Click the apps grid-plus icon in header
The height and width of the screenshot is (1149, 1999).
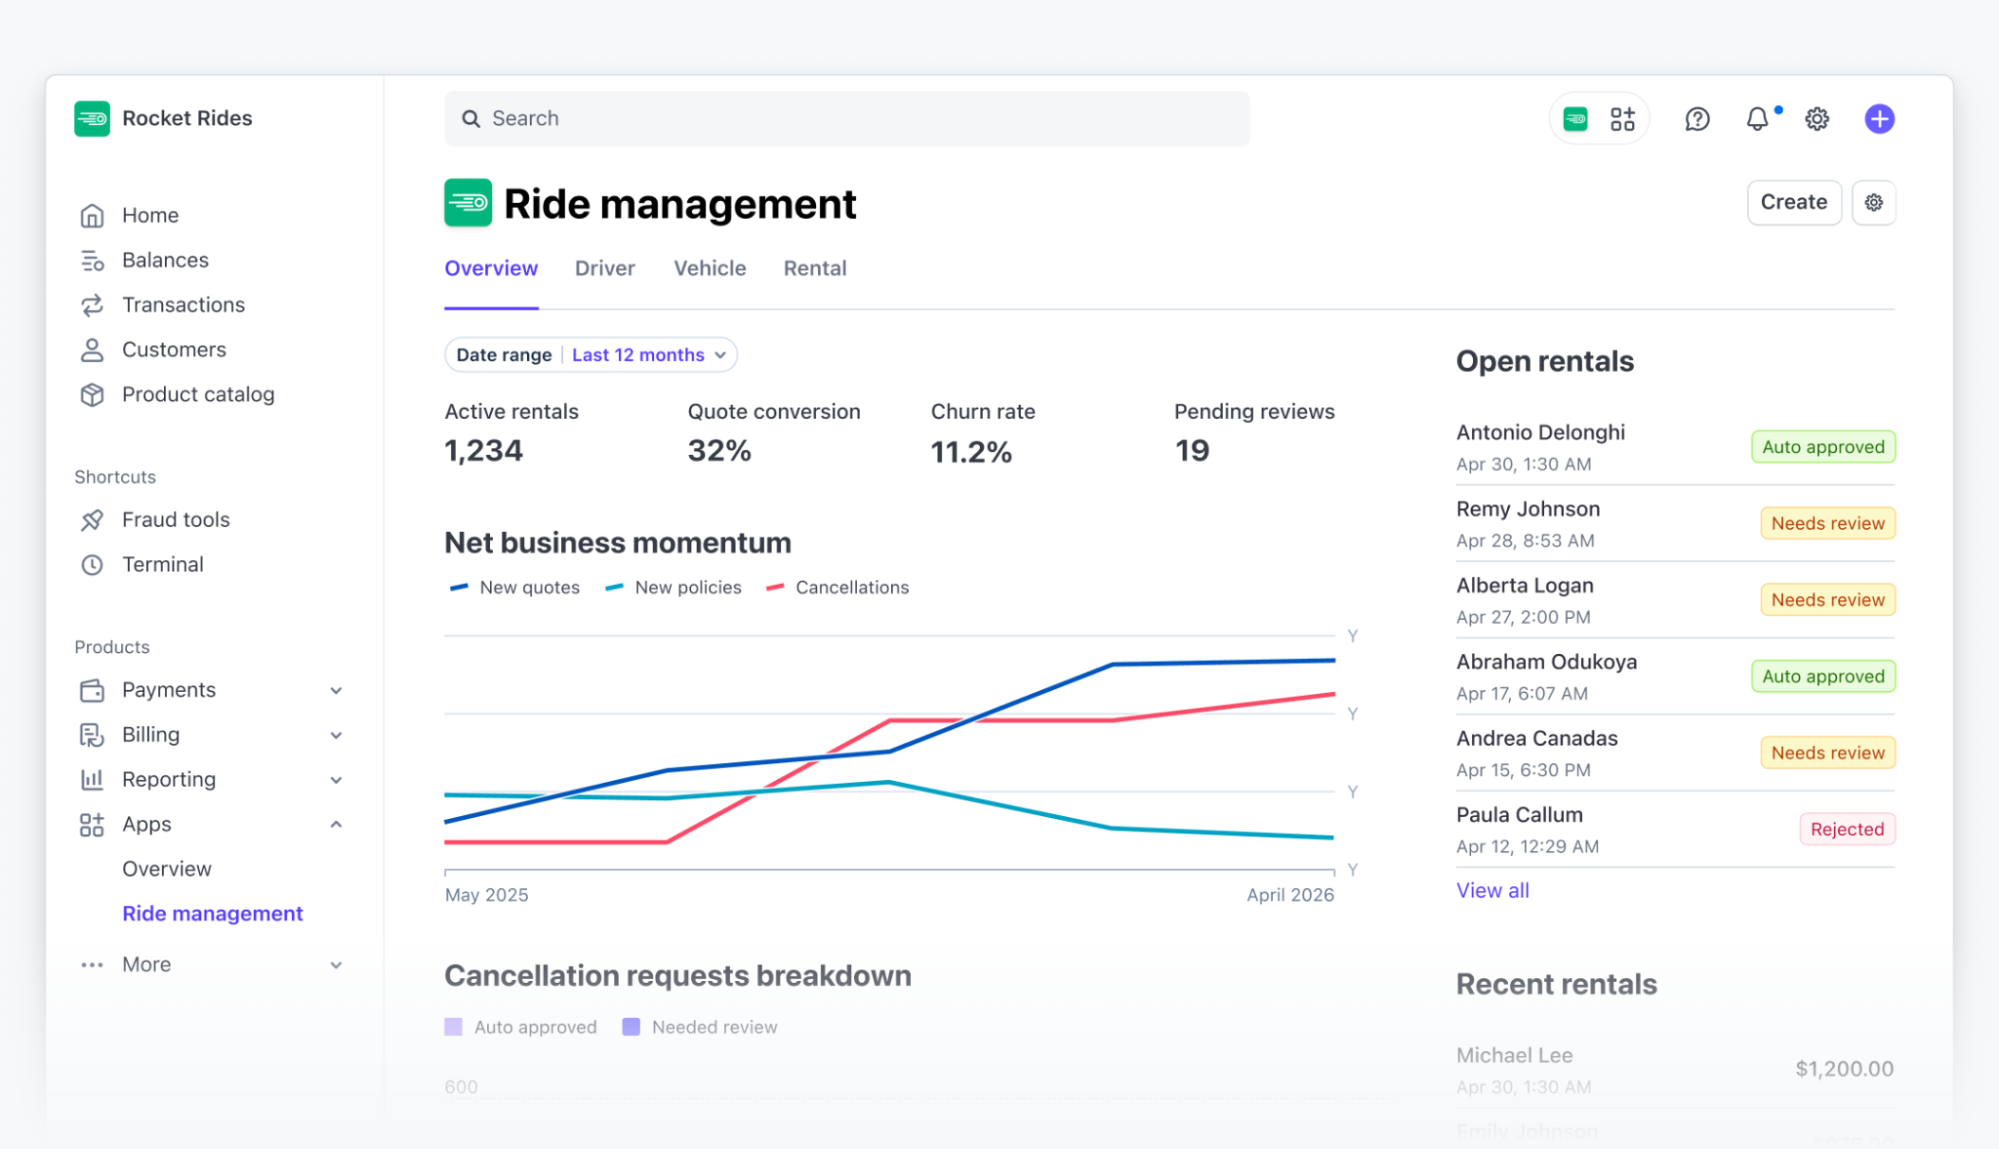point(1622,119)
